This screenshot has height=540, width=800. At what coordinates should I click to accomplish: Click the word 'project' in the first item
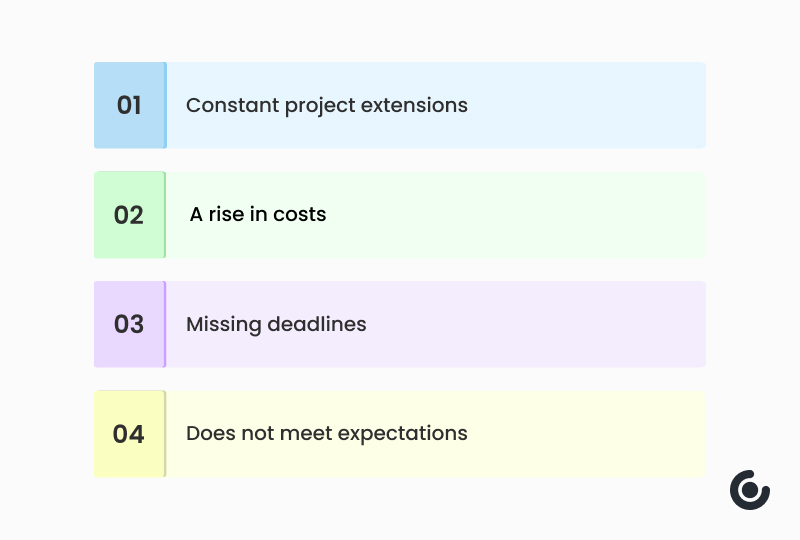(319, 106)
